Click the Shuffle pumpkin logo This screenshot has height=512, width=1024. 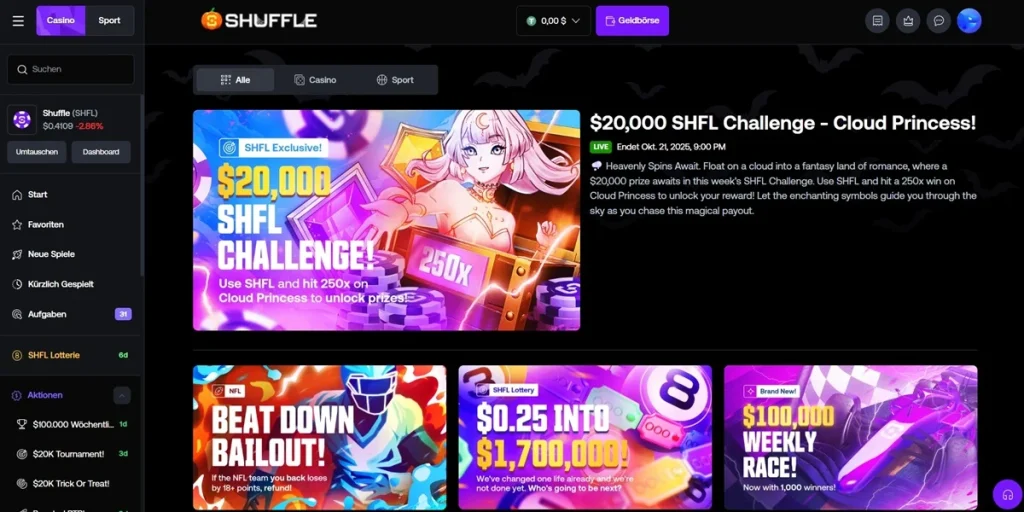pos(259,20)
